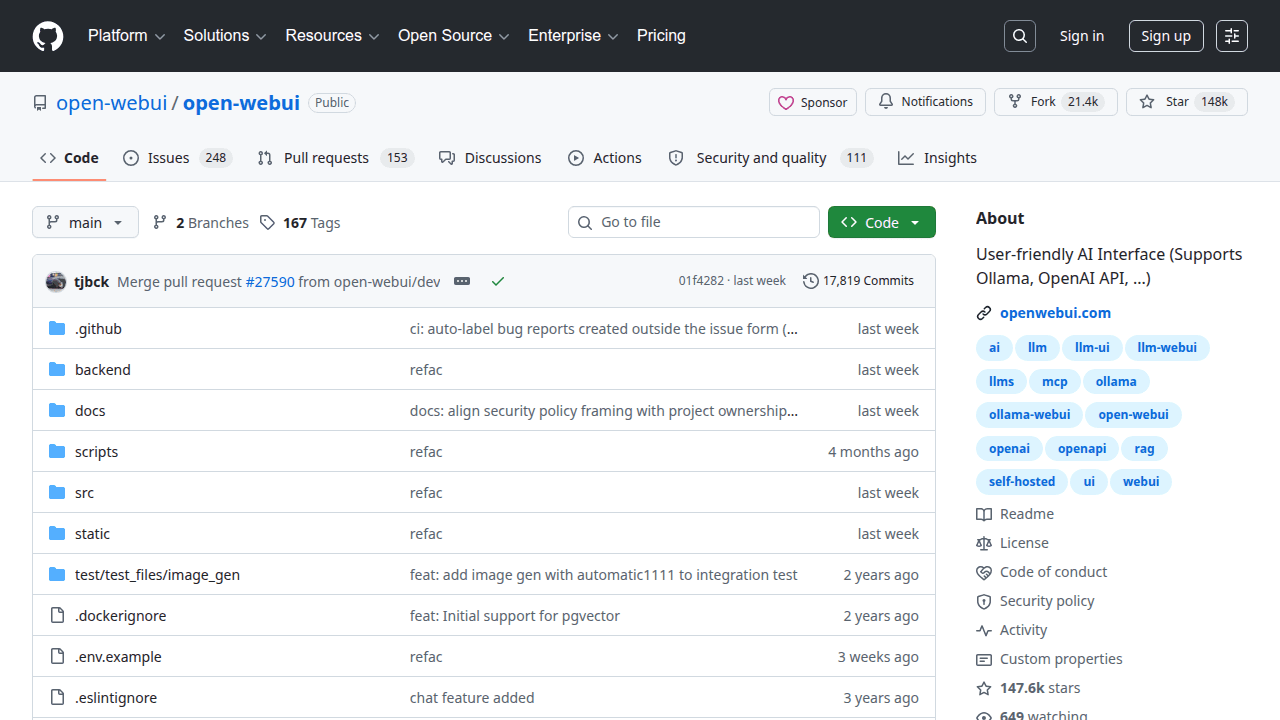This screenshot has width=1280, height=720.
Task: Click the book icon next to Readme
Action: coord(984,514)
